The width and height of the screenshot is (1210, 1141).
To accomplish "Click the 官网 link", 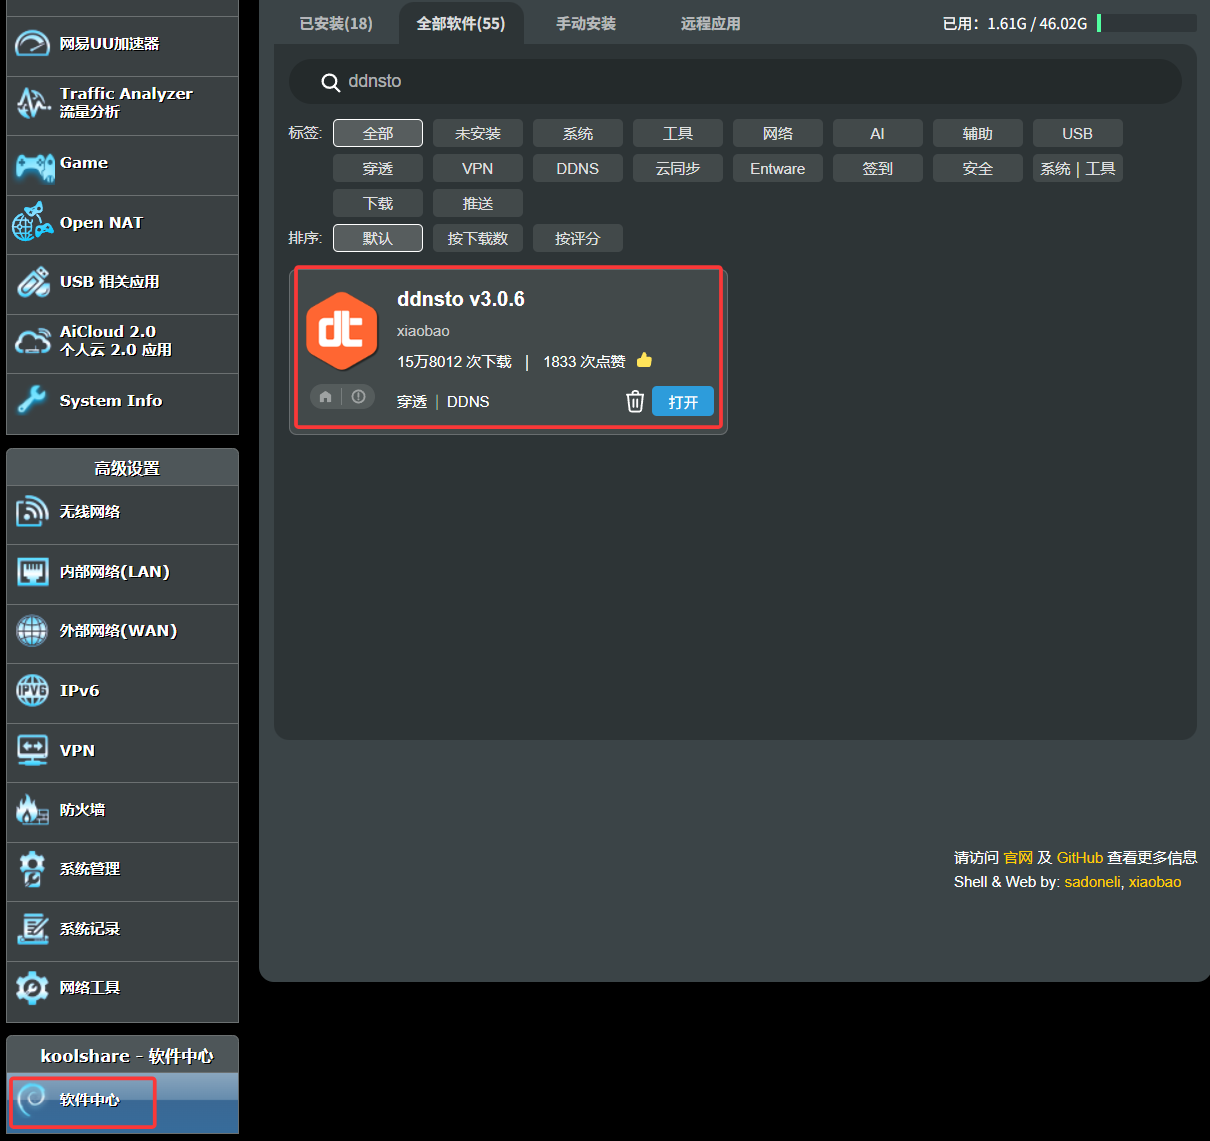I will [x=1018, y=857].
